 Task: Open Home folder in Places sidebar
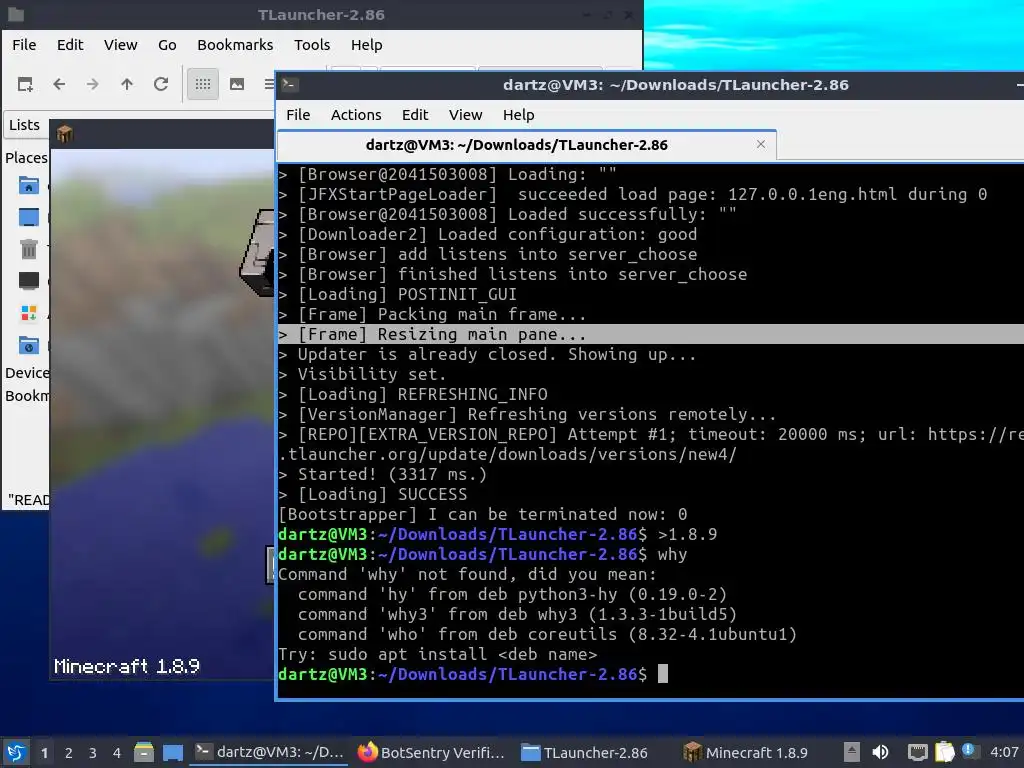point(29,186)
